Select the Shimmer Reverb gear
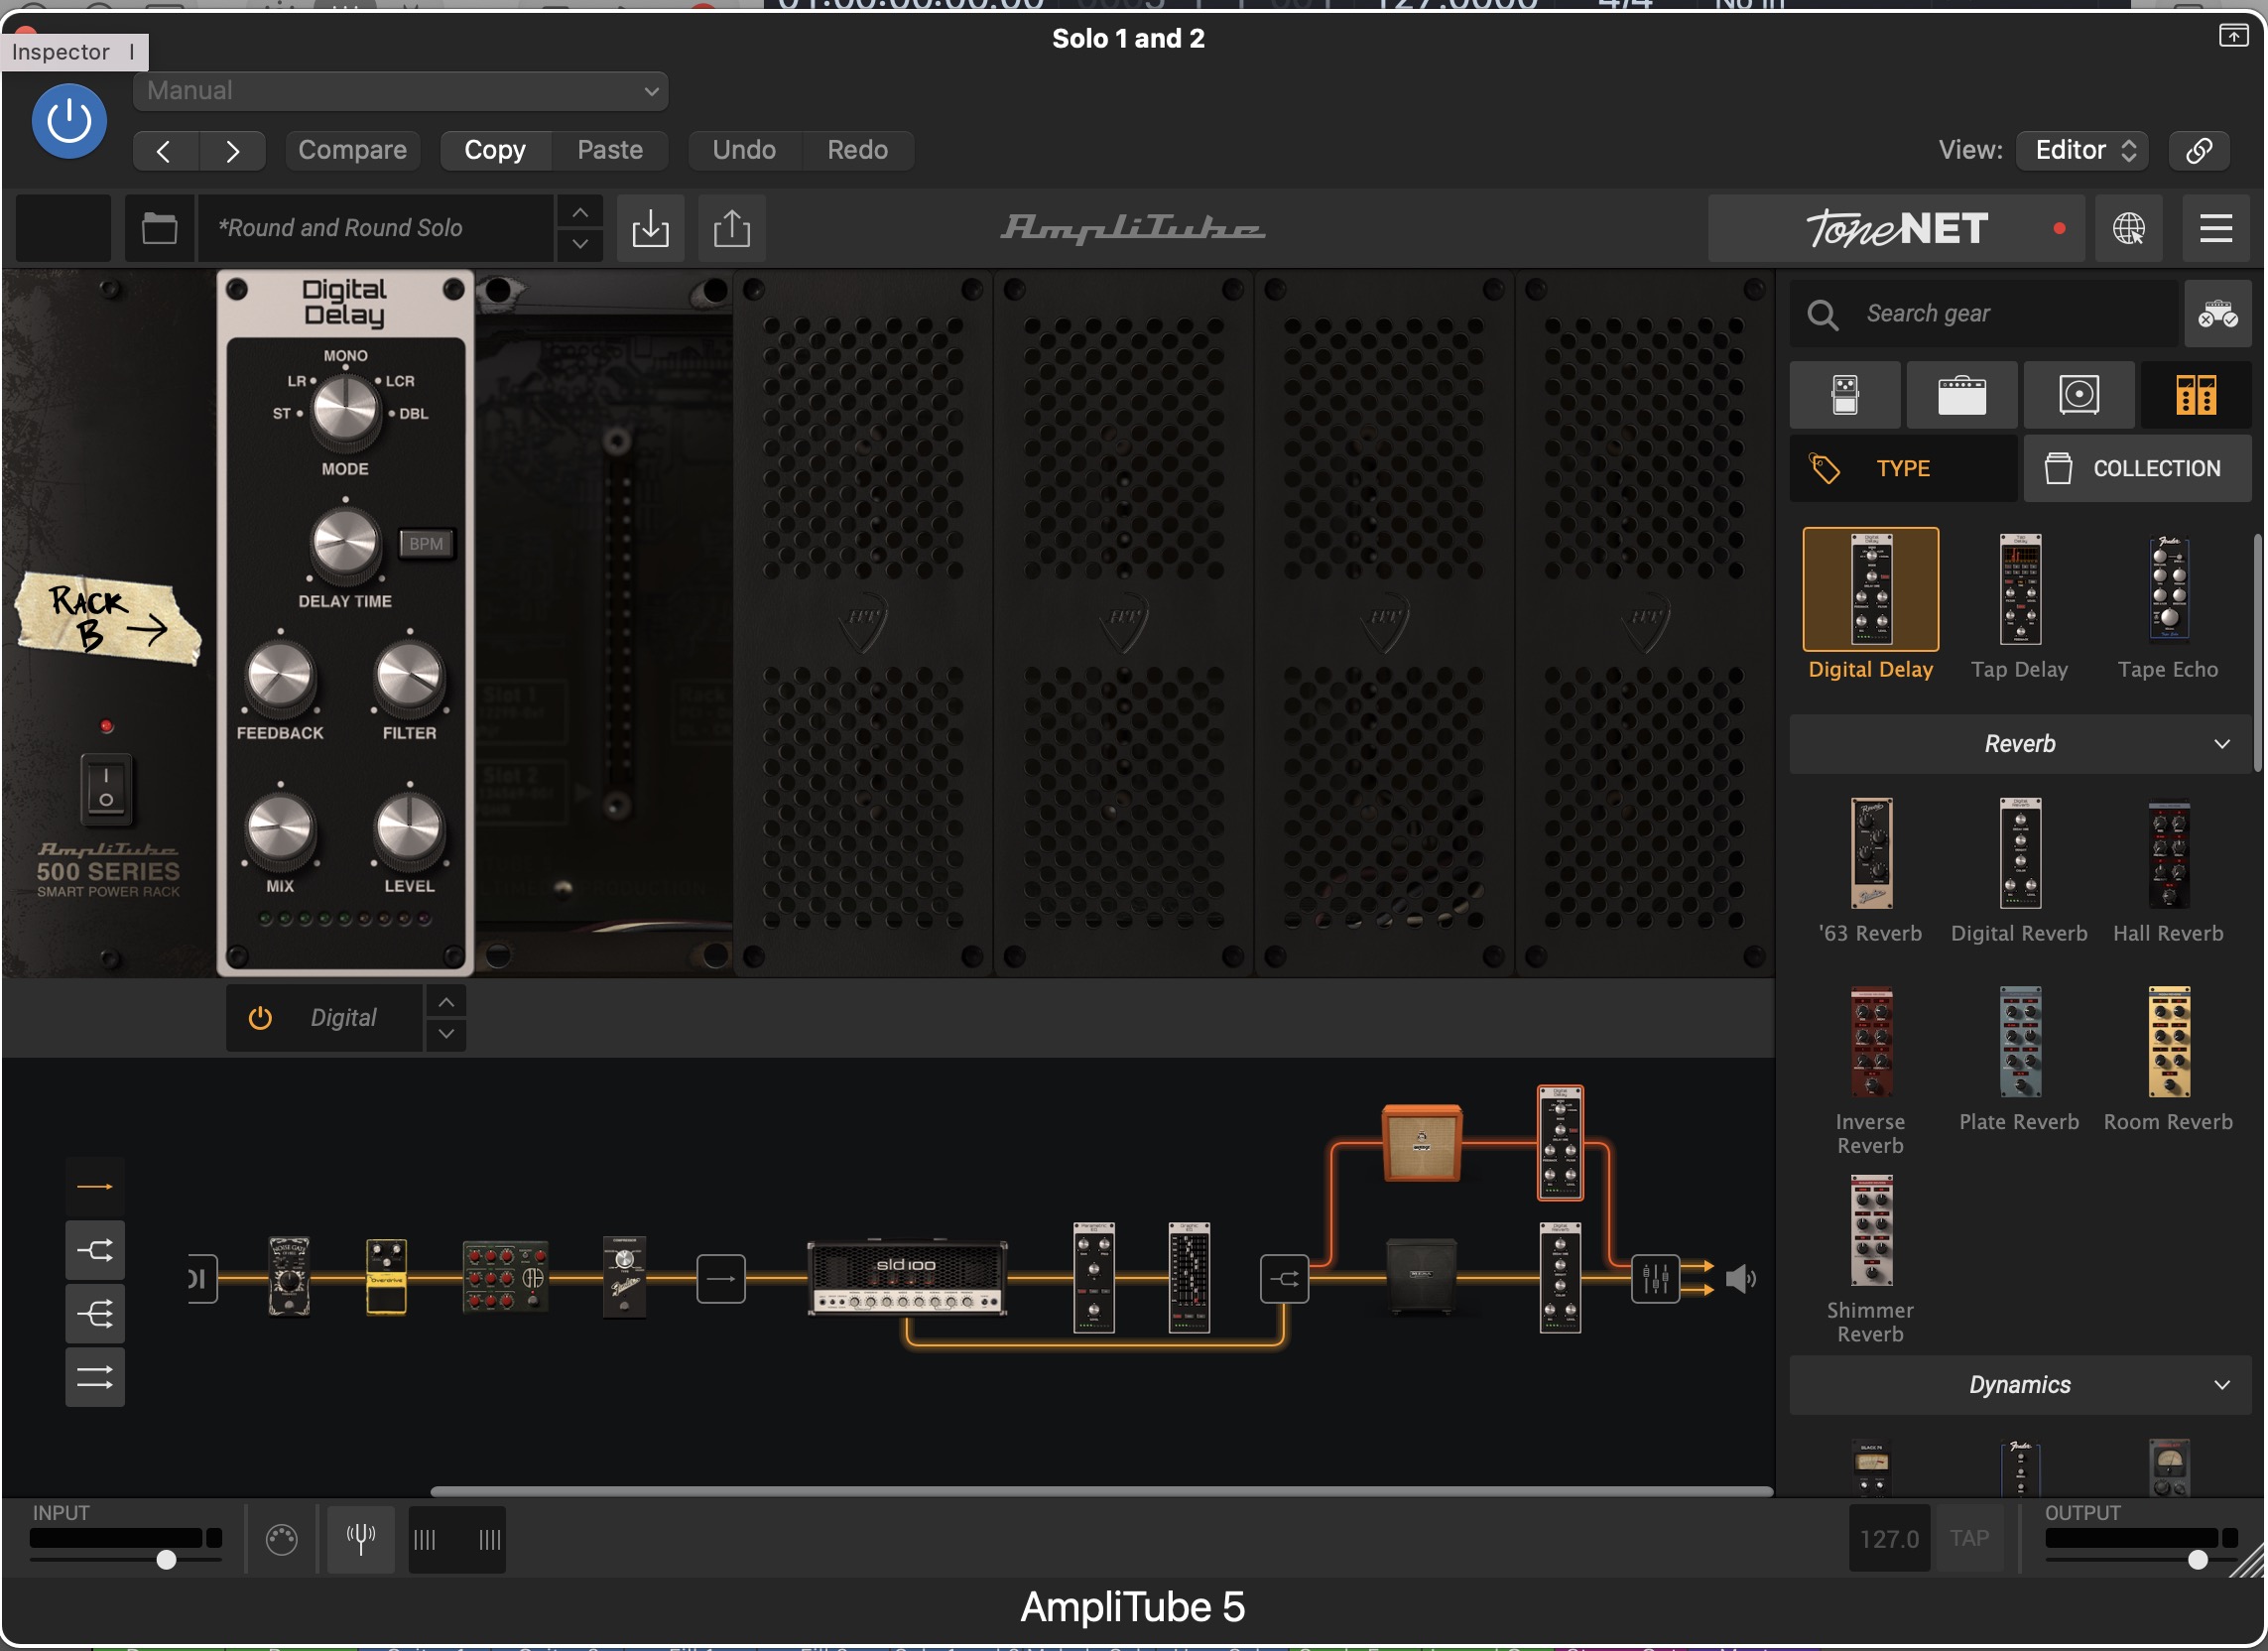This screenshot has height=1651, width=2268. (x=1870, y=1230)
